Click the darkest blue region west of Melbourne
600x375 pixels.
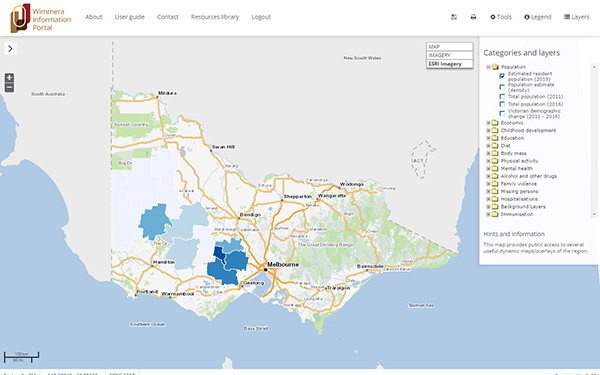218,253
